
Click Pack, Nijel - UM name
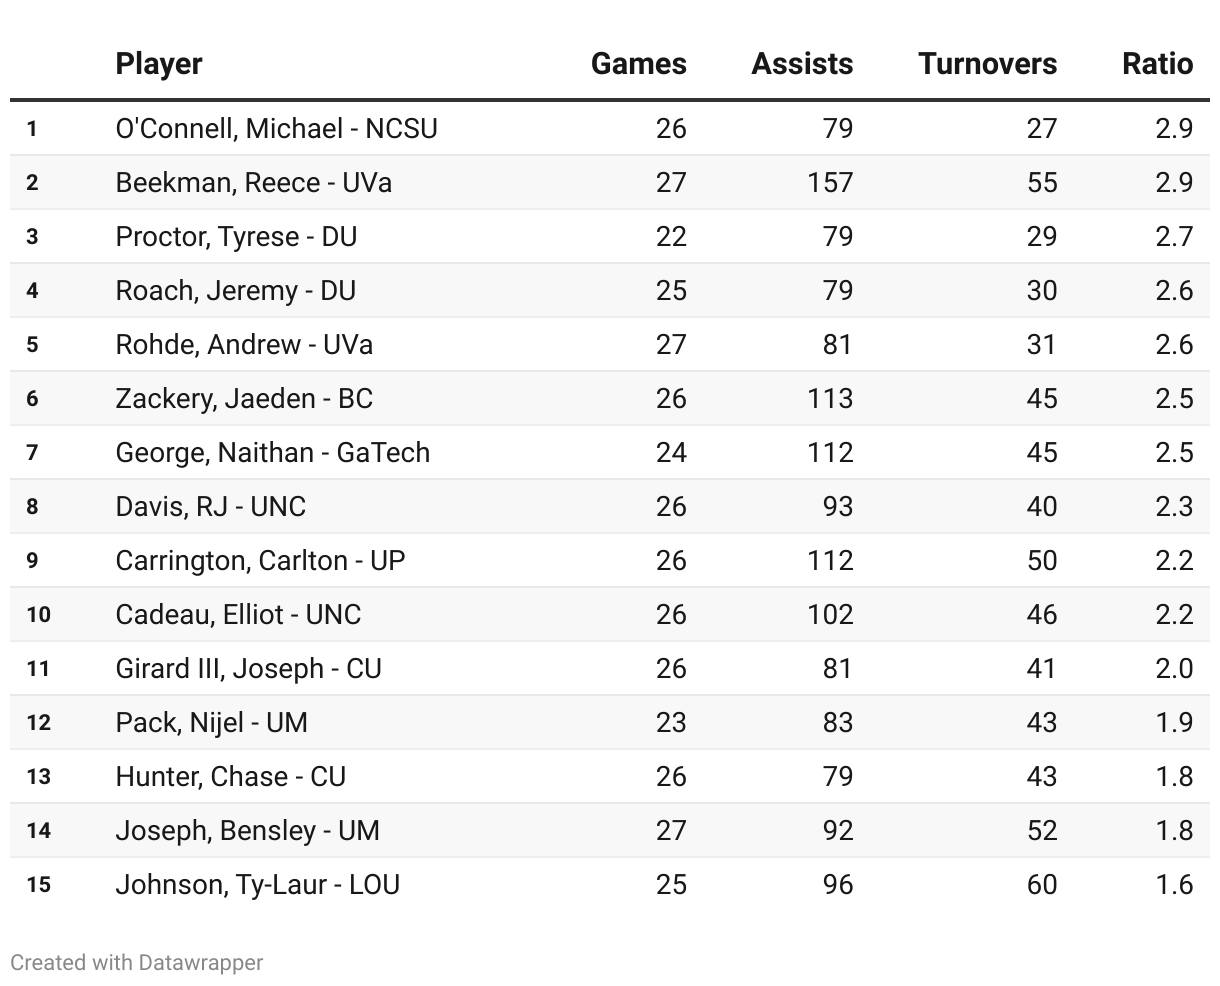pyautogui.click(x=211, y=722)
